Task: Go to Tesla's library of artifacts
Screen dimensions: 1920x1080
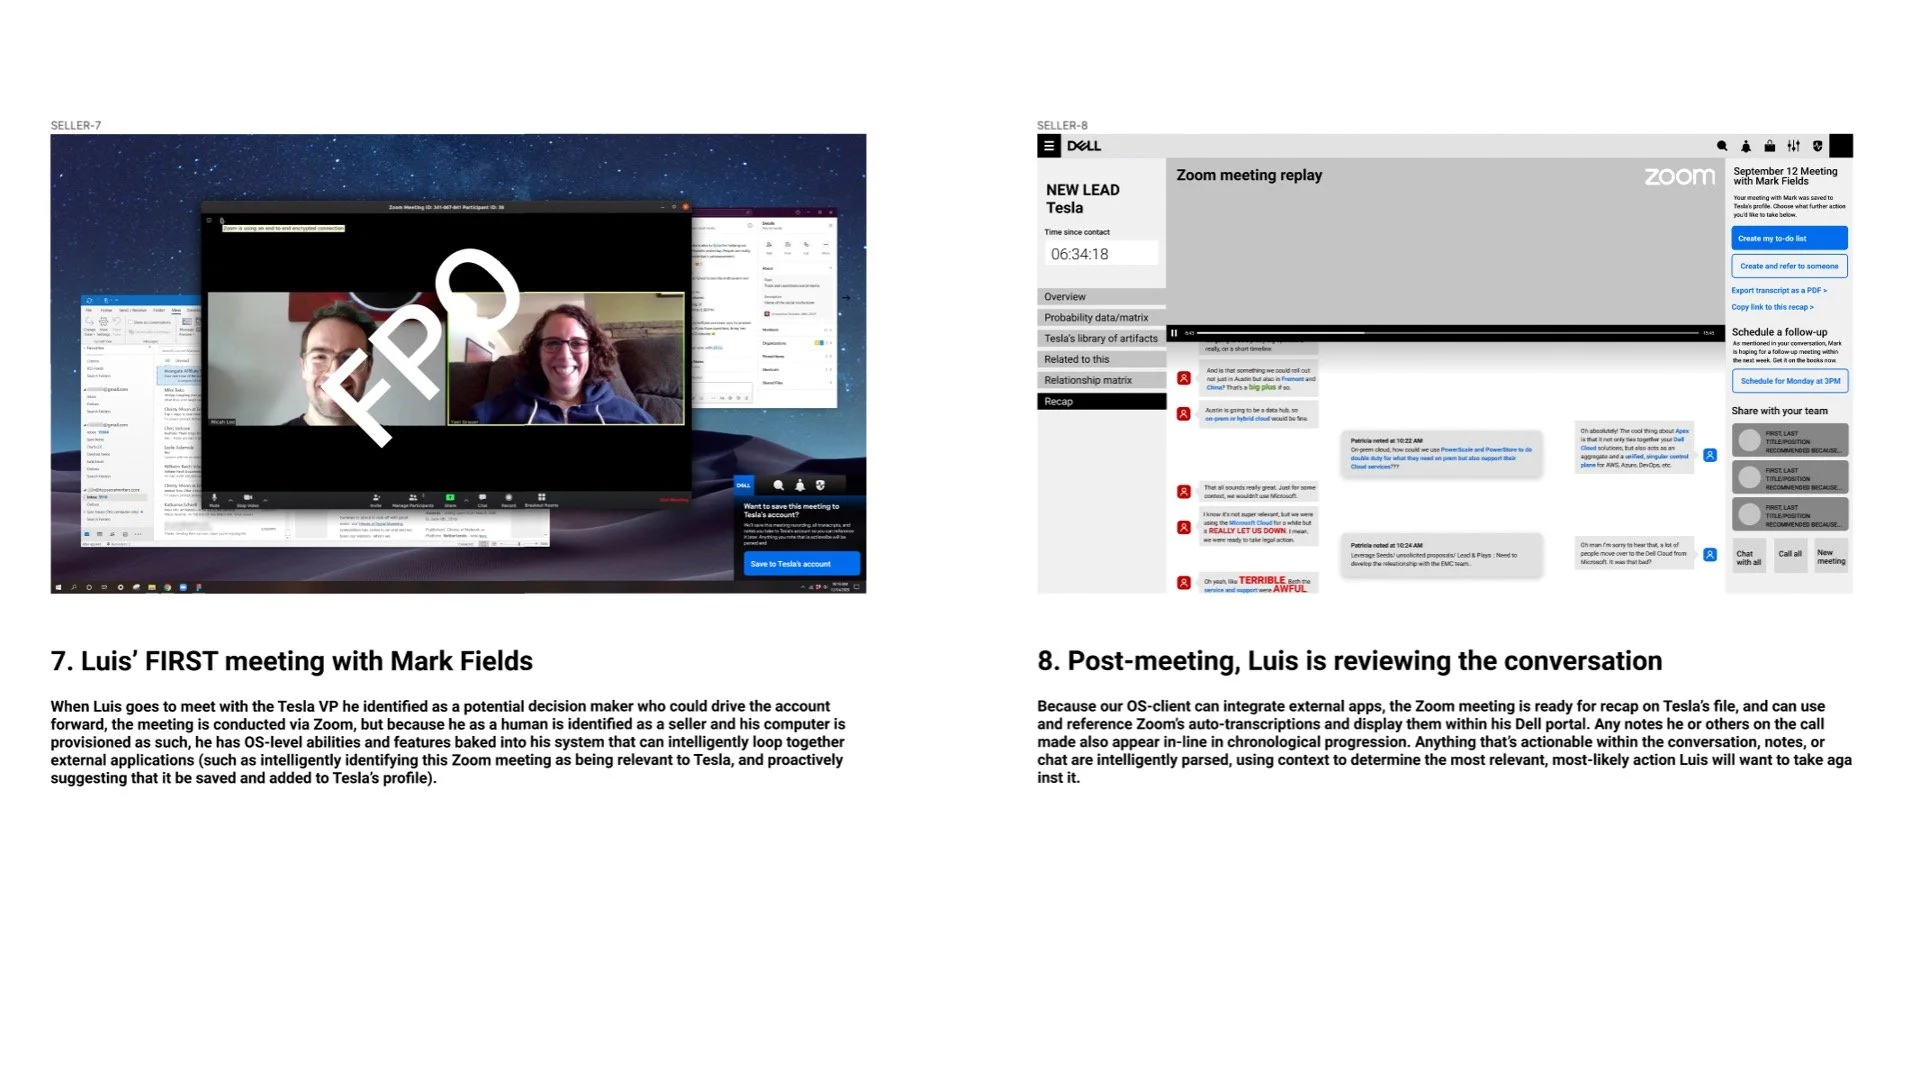Action: coord(1101,339)
